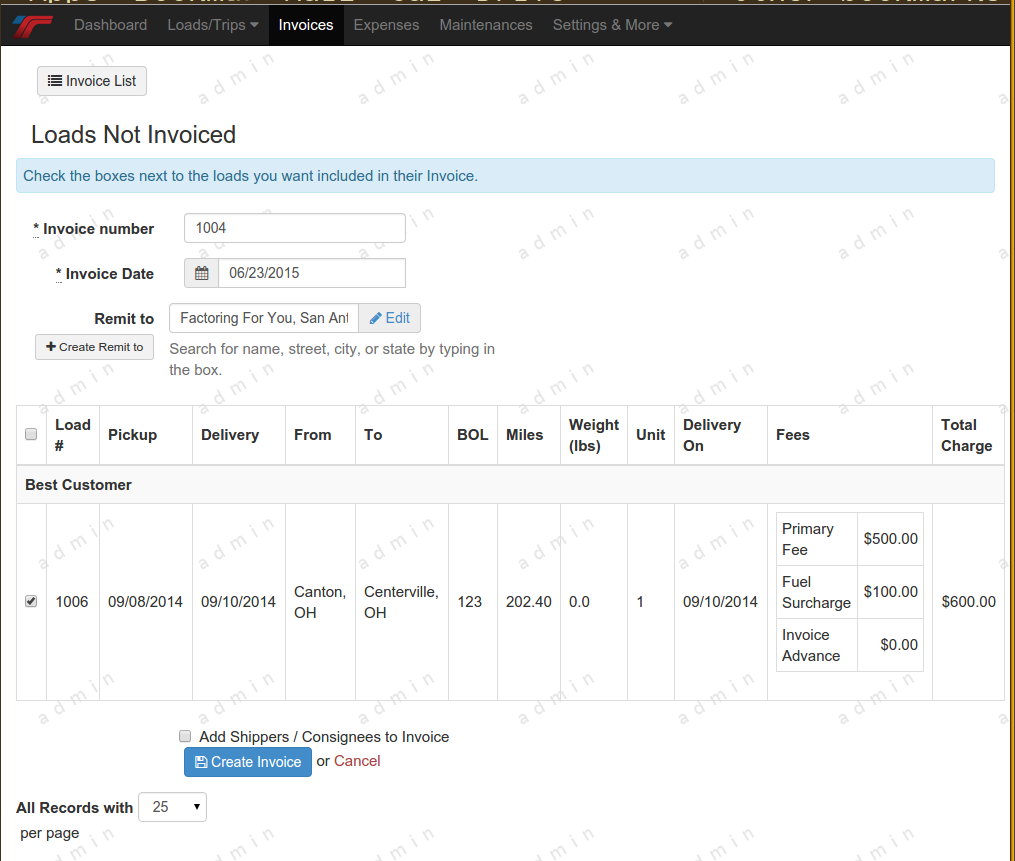The height and width of the screenshot is (861, 1015).
Task: Open the Settings & More dropdown
Action: [612, 25]
